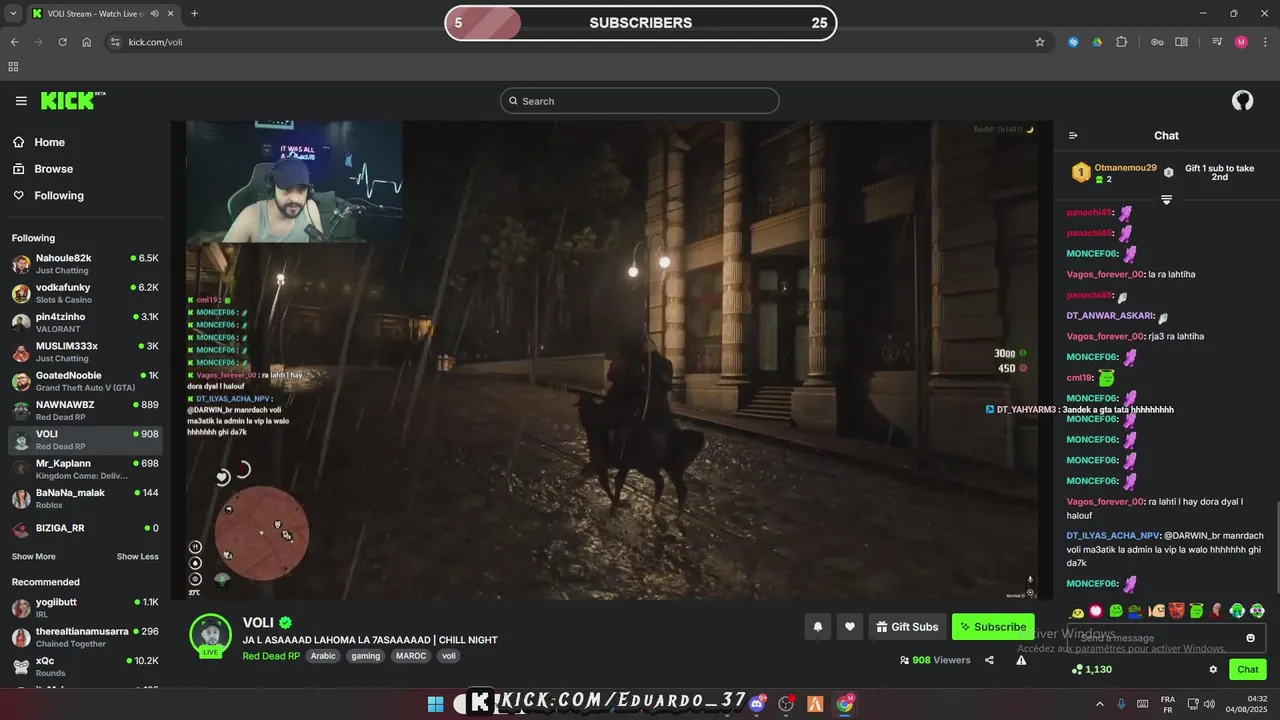
Task: Open chat settings gear
Action: pos(1213,670)
